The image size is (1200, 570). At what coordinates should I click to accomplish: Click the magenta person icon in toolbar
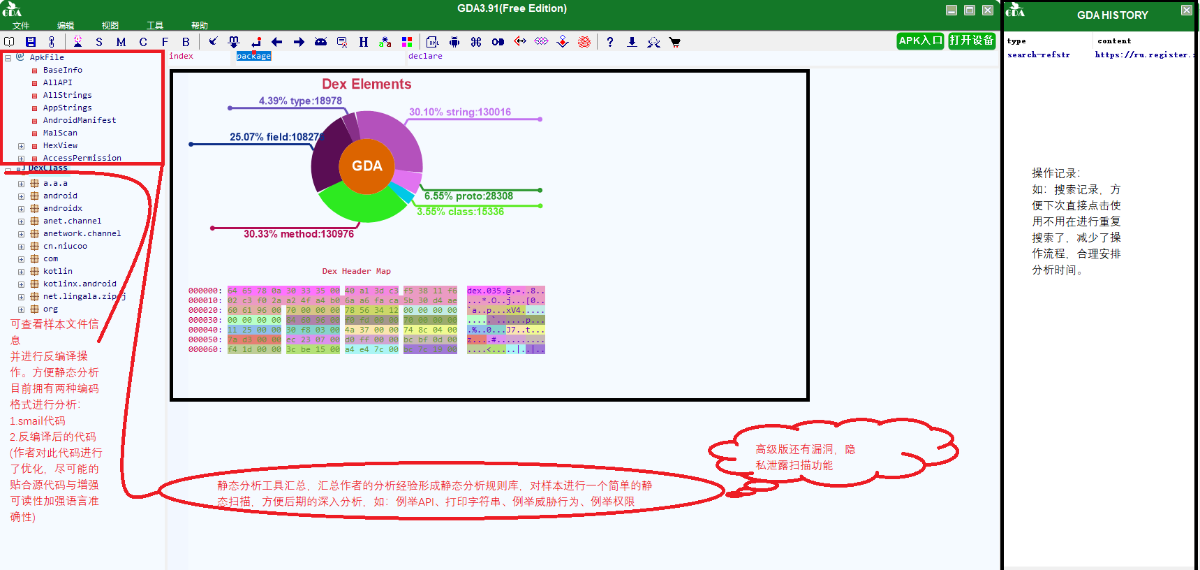tap(77, 42)
